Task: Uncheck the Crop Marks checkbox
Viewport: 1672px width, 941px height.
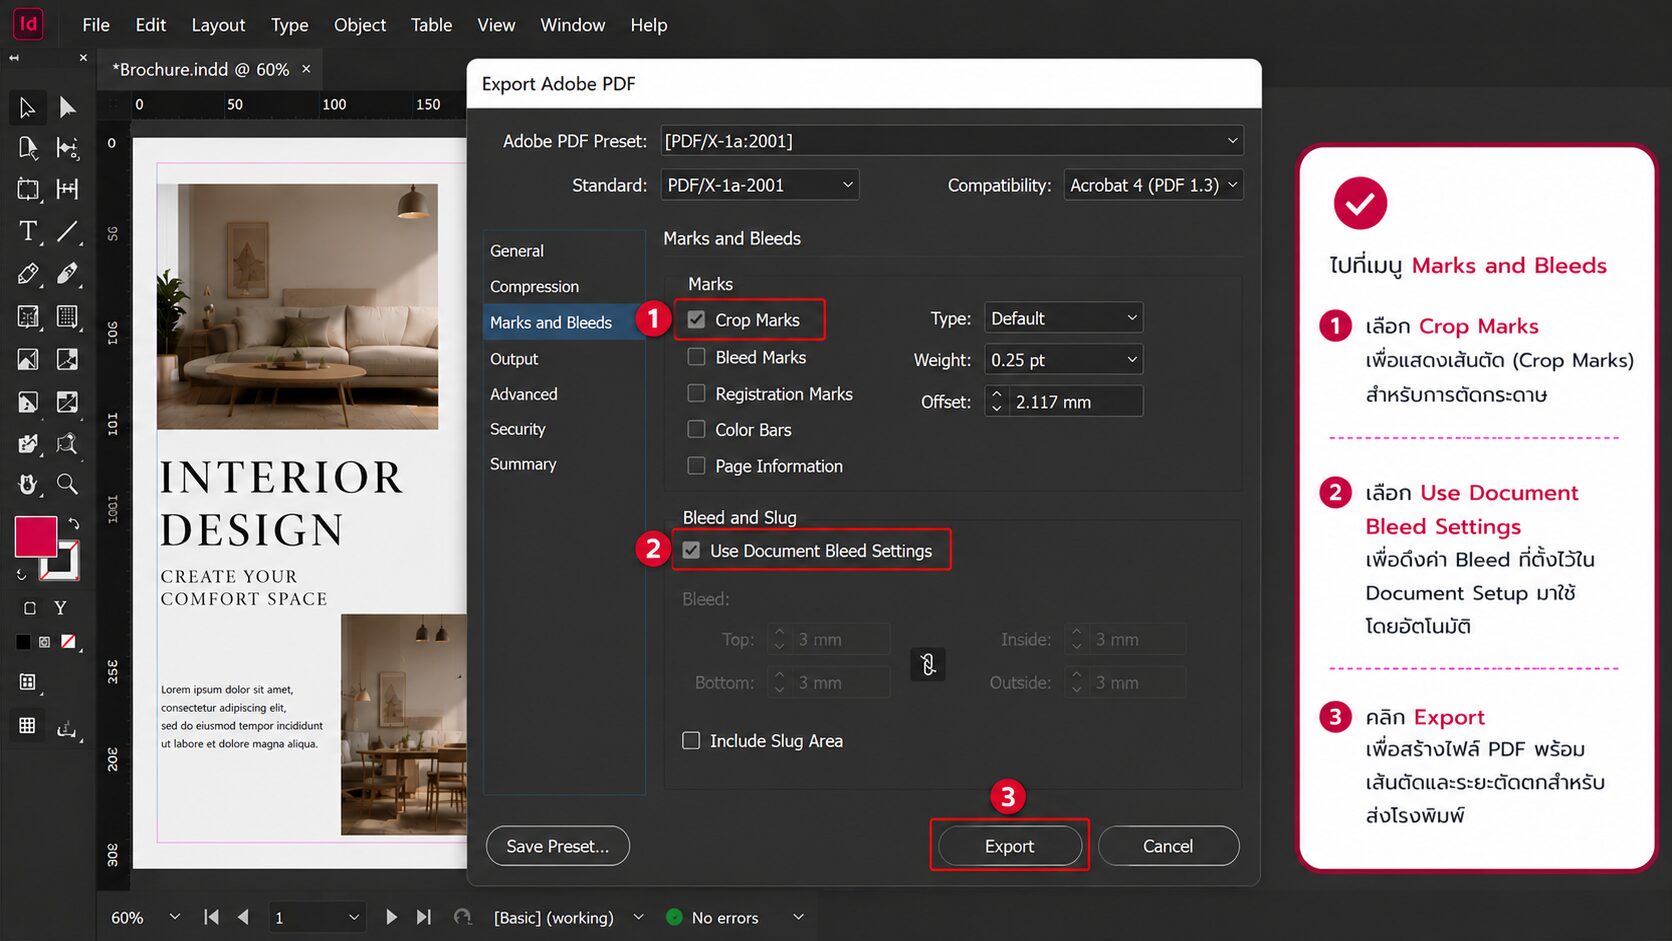Action: (x=696, y=320)
